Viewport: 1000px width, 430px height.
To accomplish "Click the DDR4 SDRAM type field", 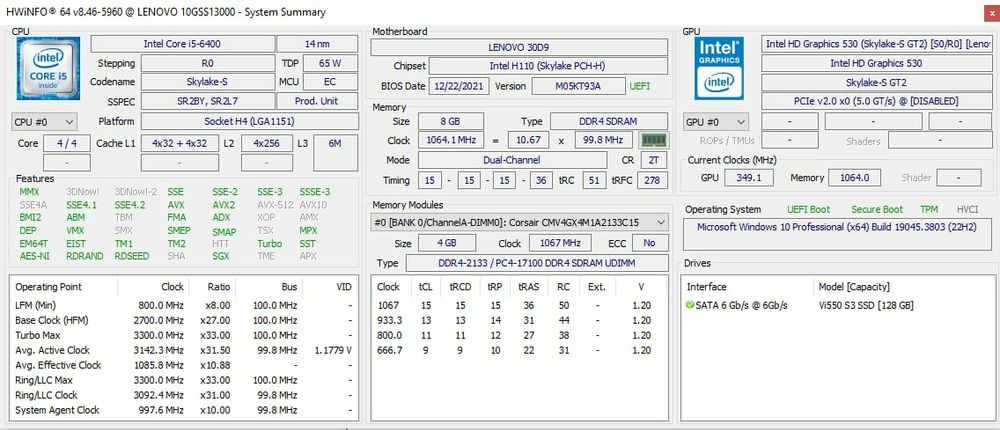I will coord(609,121).
